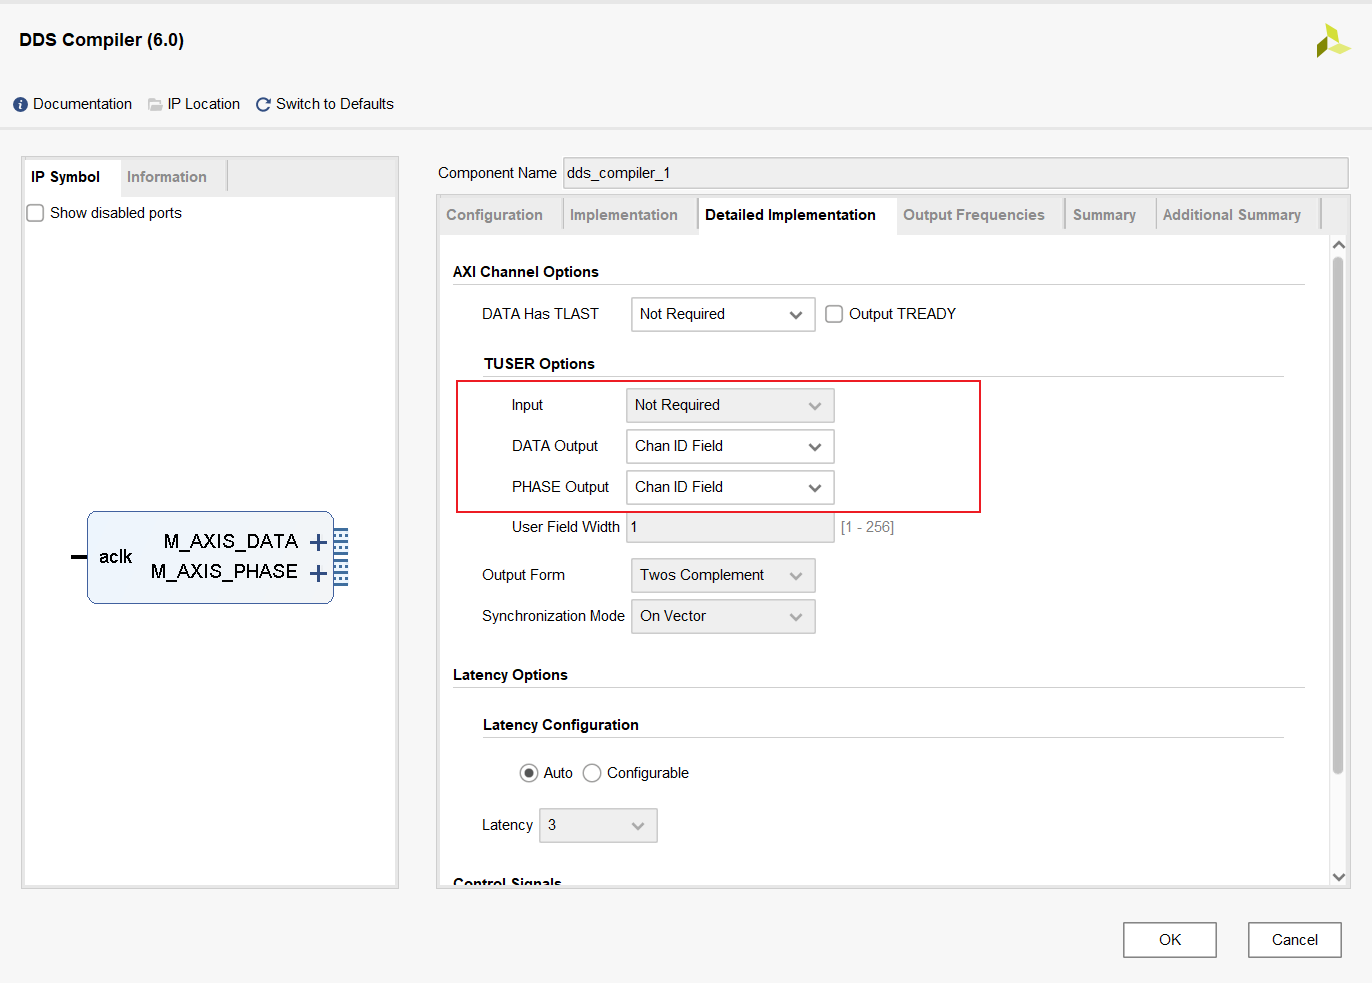Click the User Field Width input field
This screenshot has height=983, width=1372.
(x=730, y=527)
